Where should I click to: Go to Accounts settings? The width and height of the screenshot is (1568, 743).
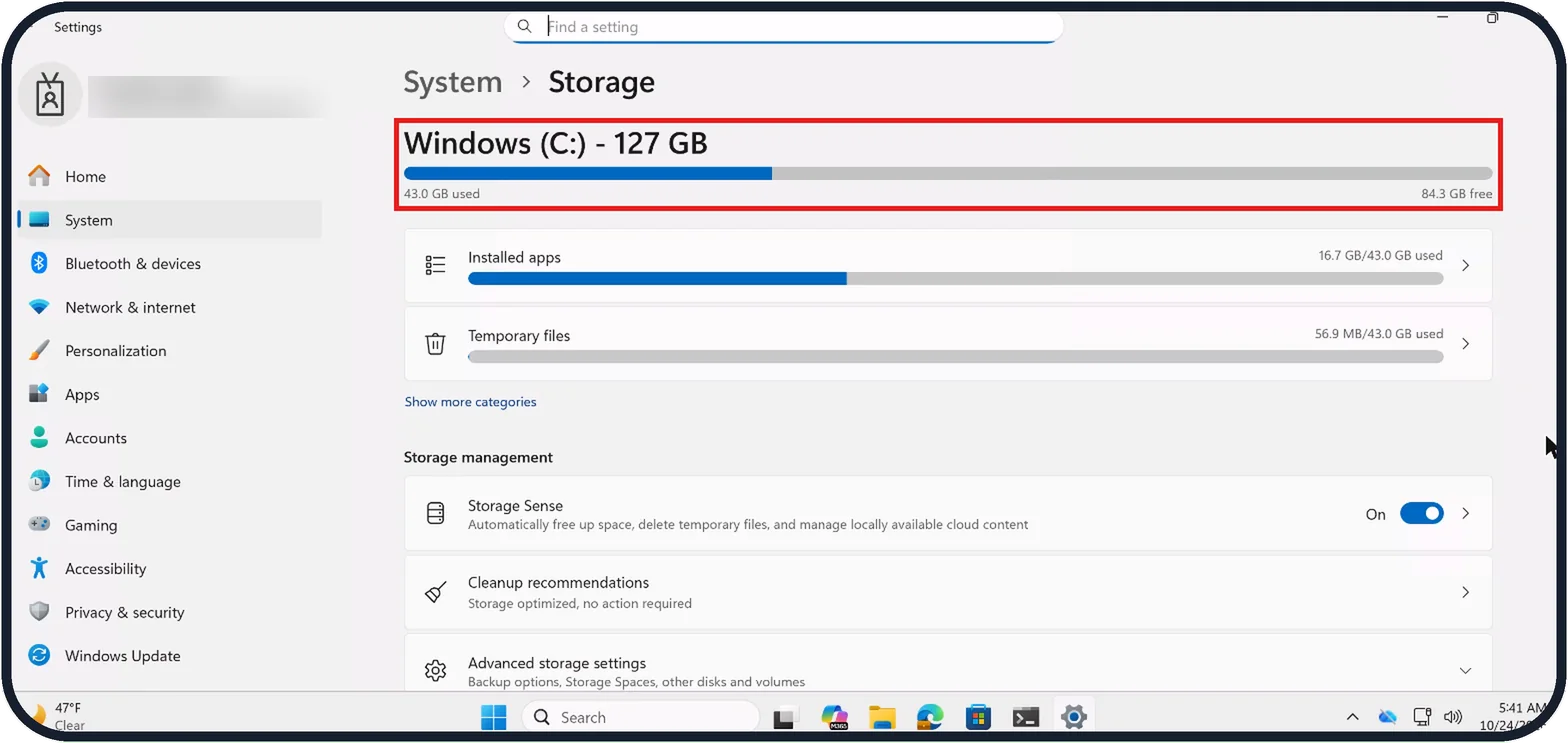click(170, 438)
